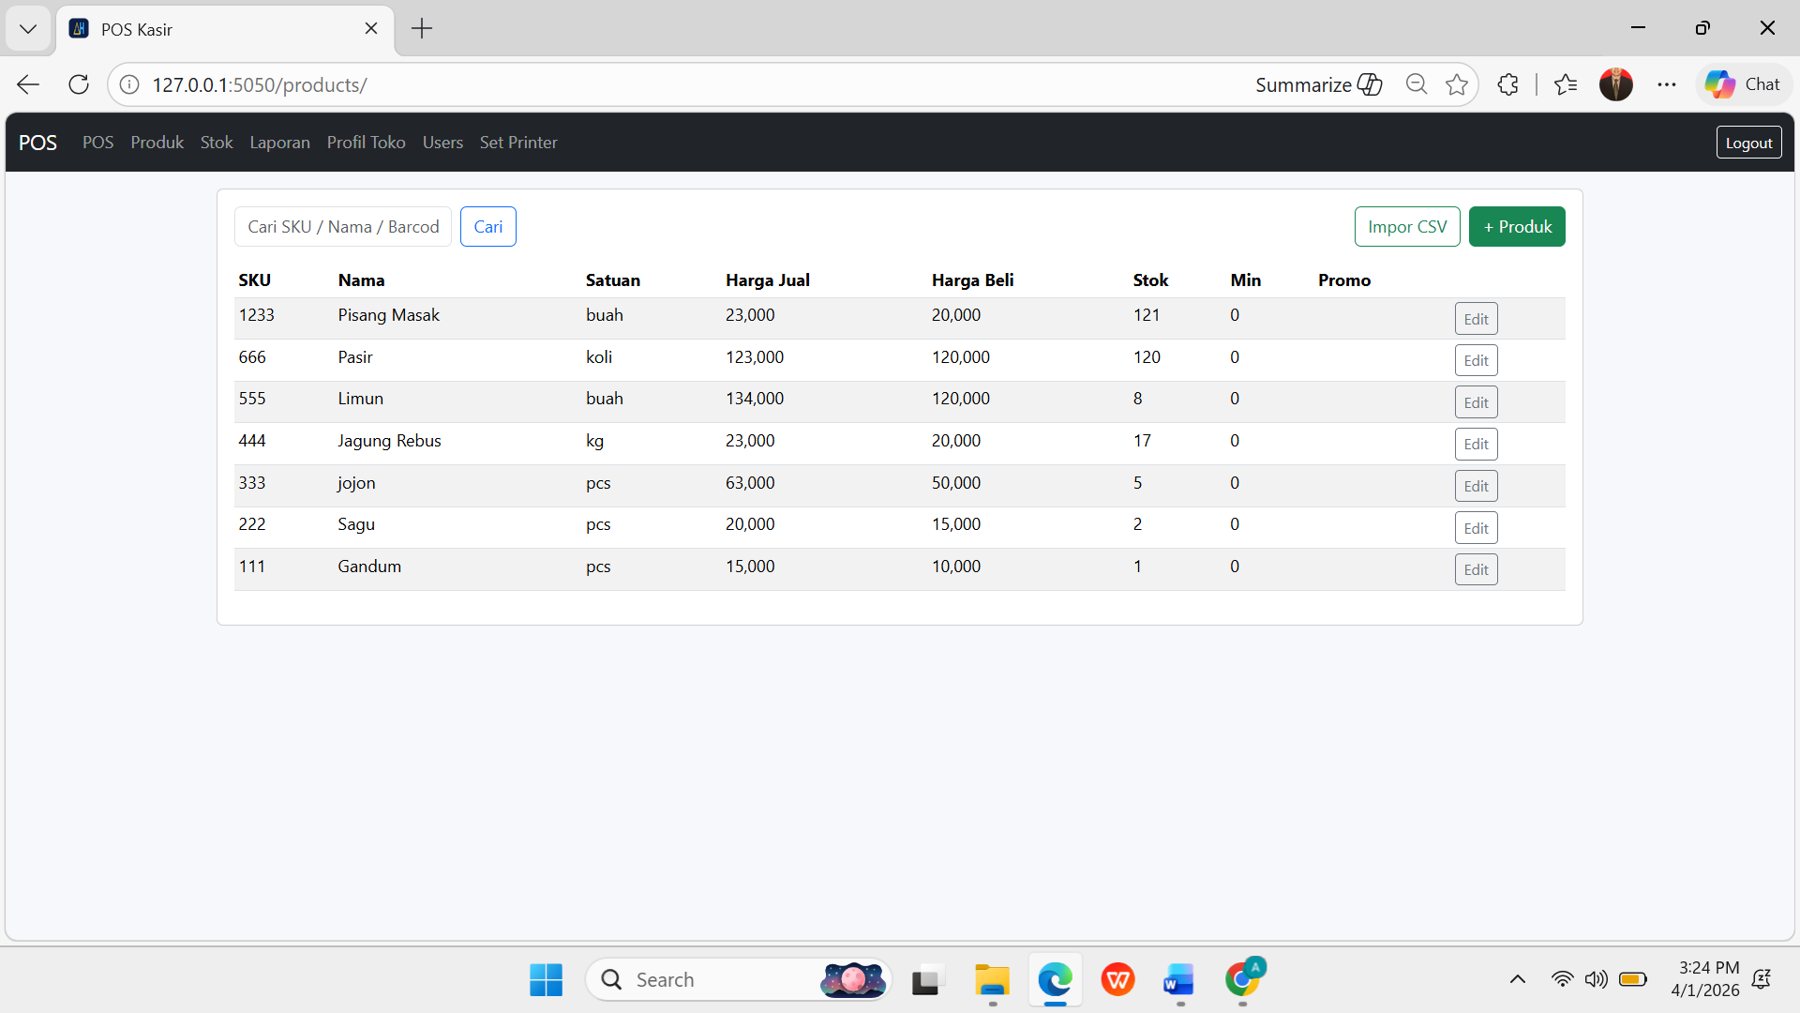Open WPS Office from the taskbar
The width and height of the screenshot is (1800, 1013).
(1117, 979)
